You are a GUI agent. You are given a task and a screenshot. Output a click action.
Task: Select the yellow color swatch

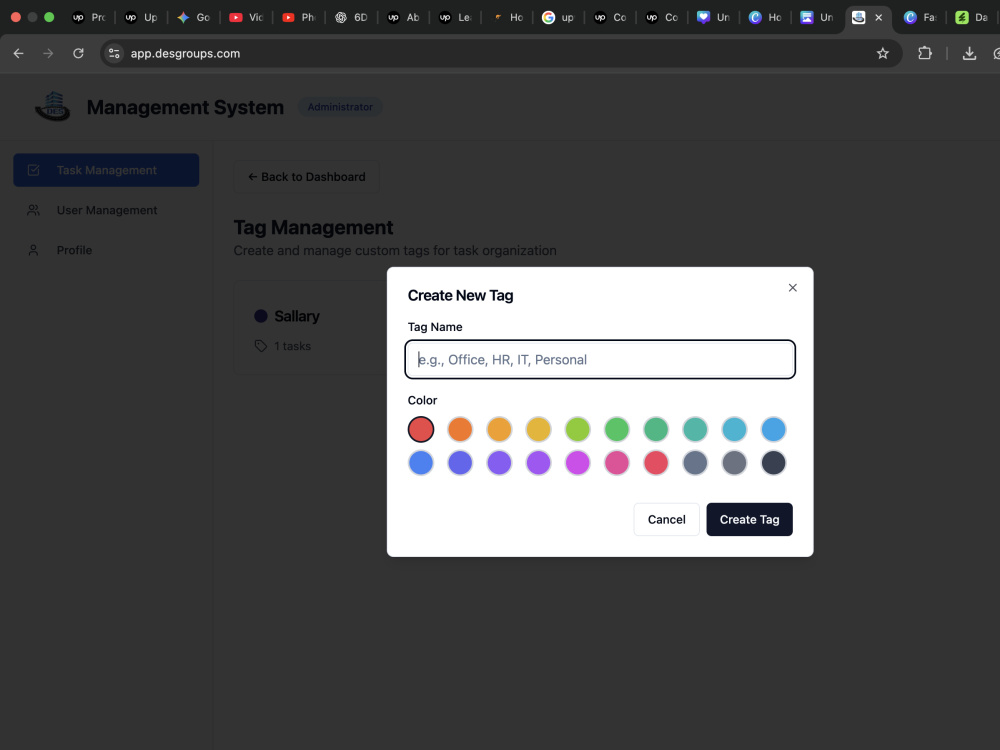538,429
